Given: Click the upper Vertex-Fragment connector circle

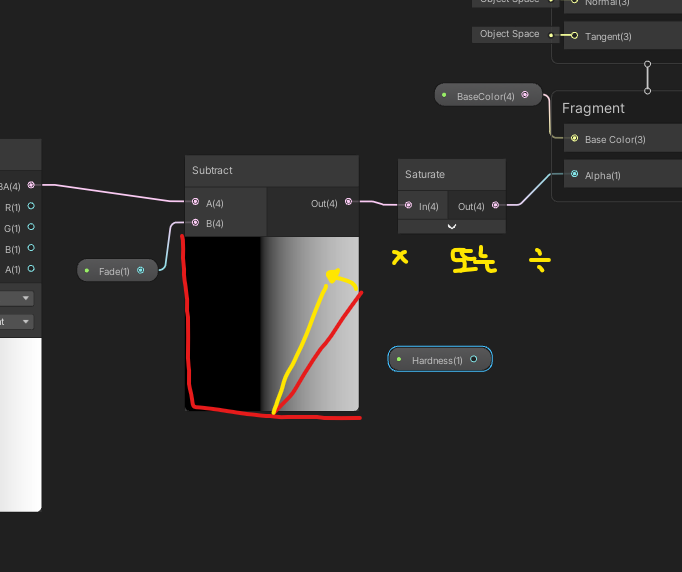Looking at the screenshot, I should pos(648,64).
